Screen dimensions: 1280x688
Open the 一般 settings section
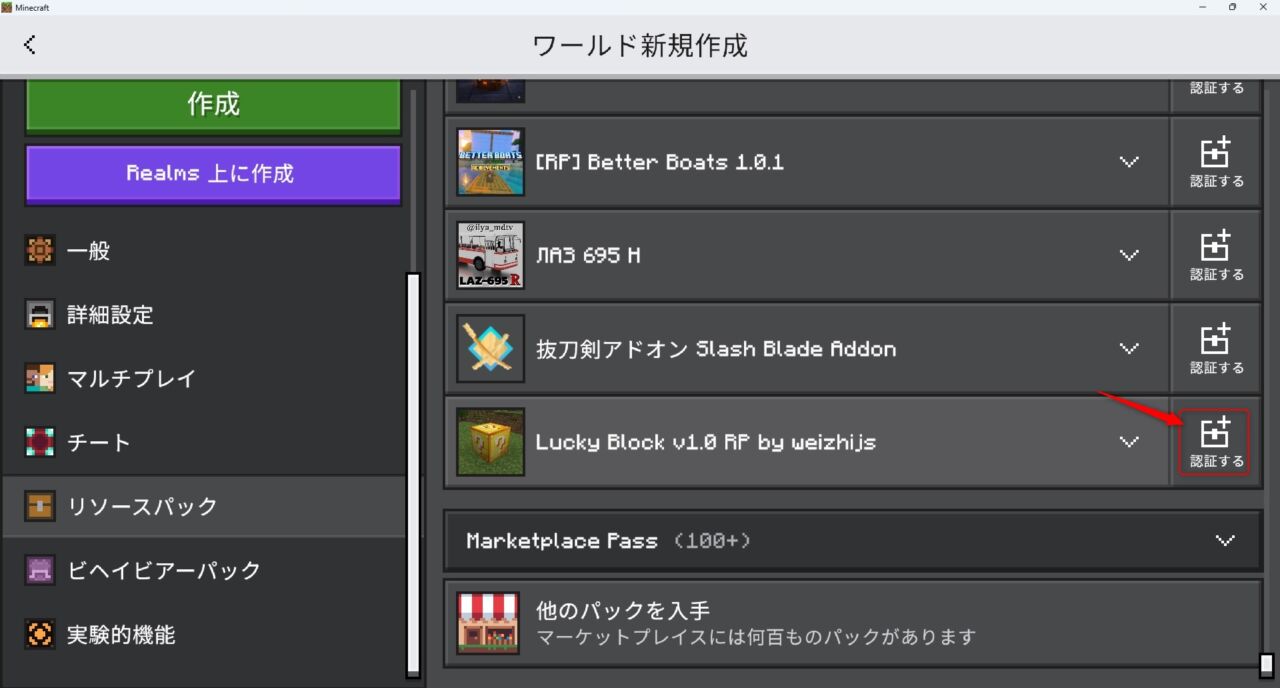[205, 251]
